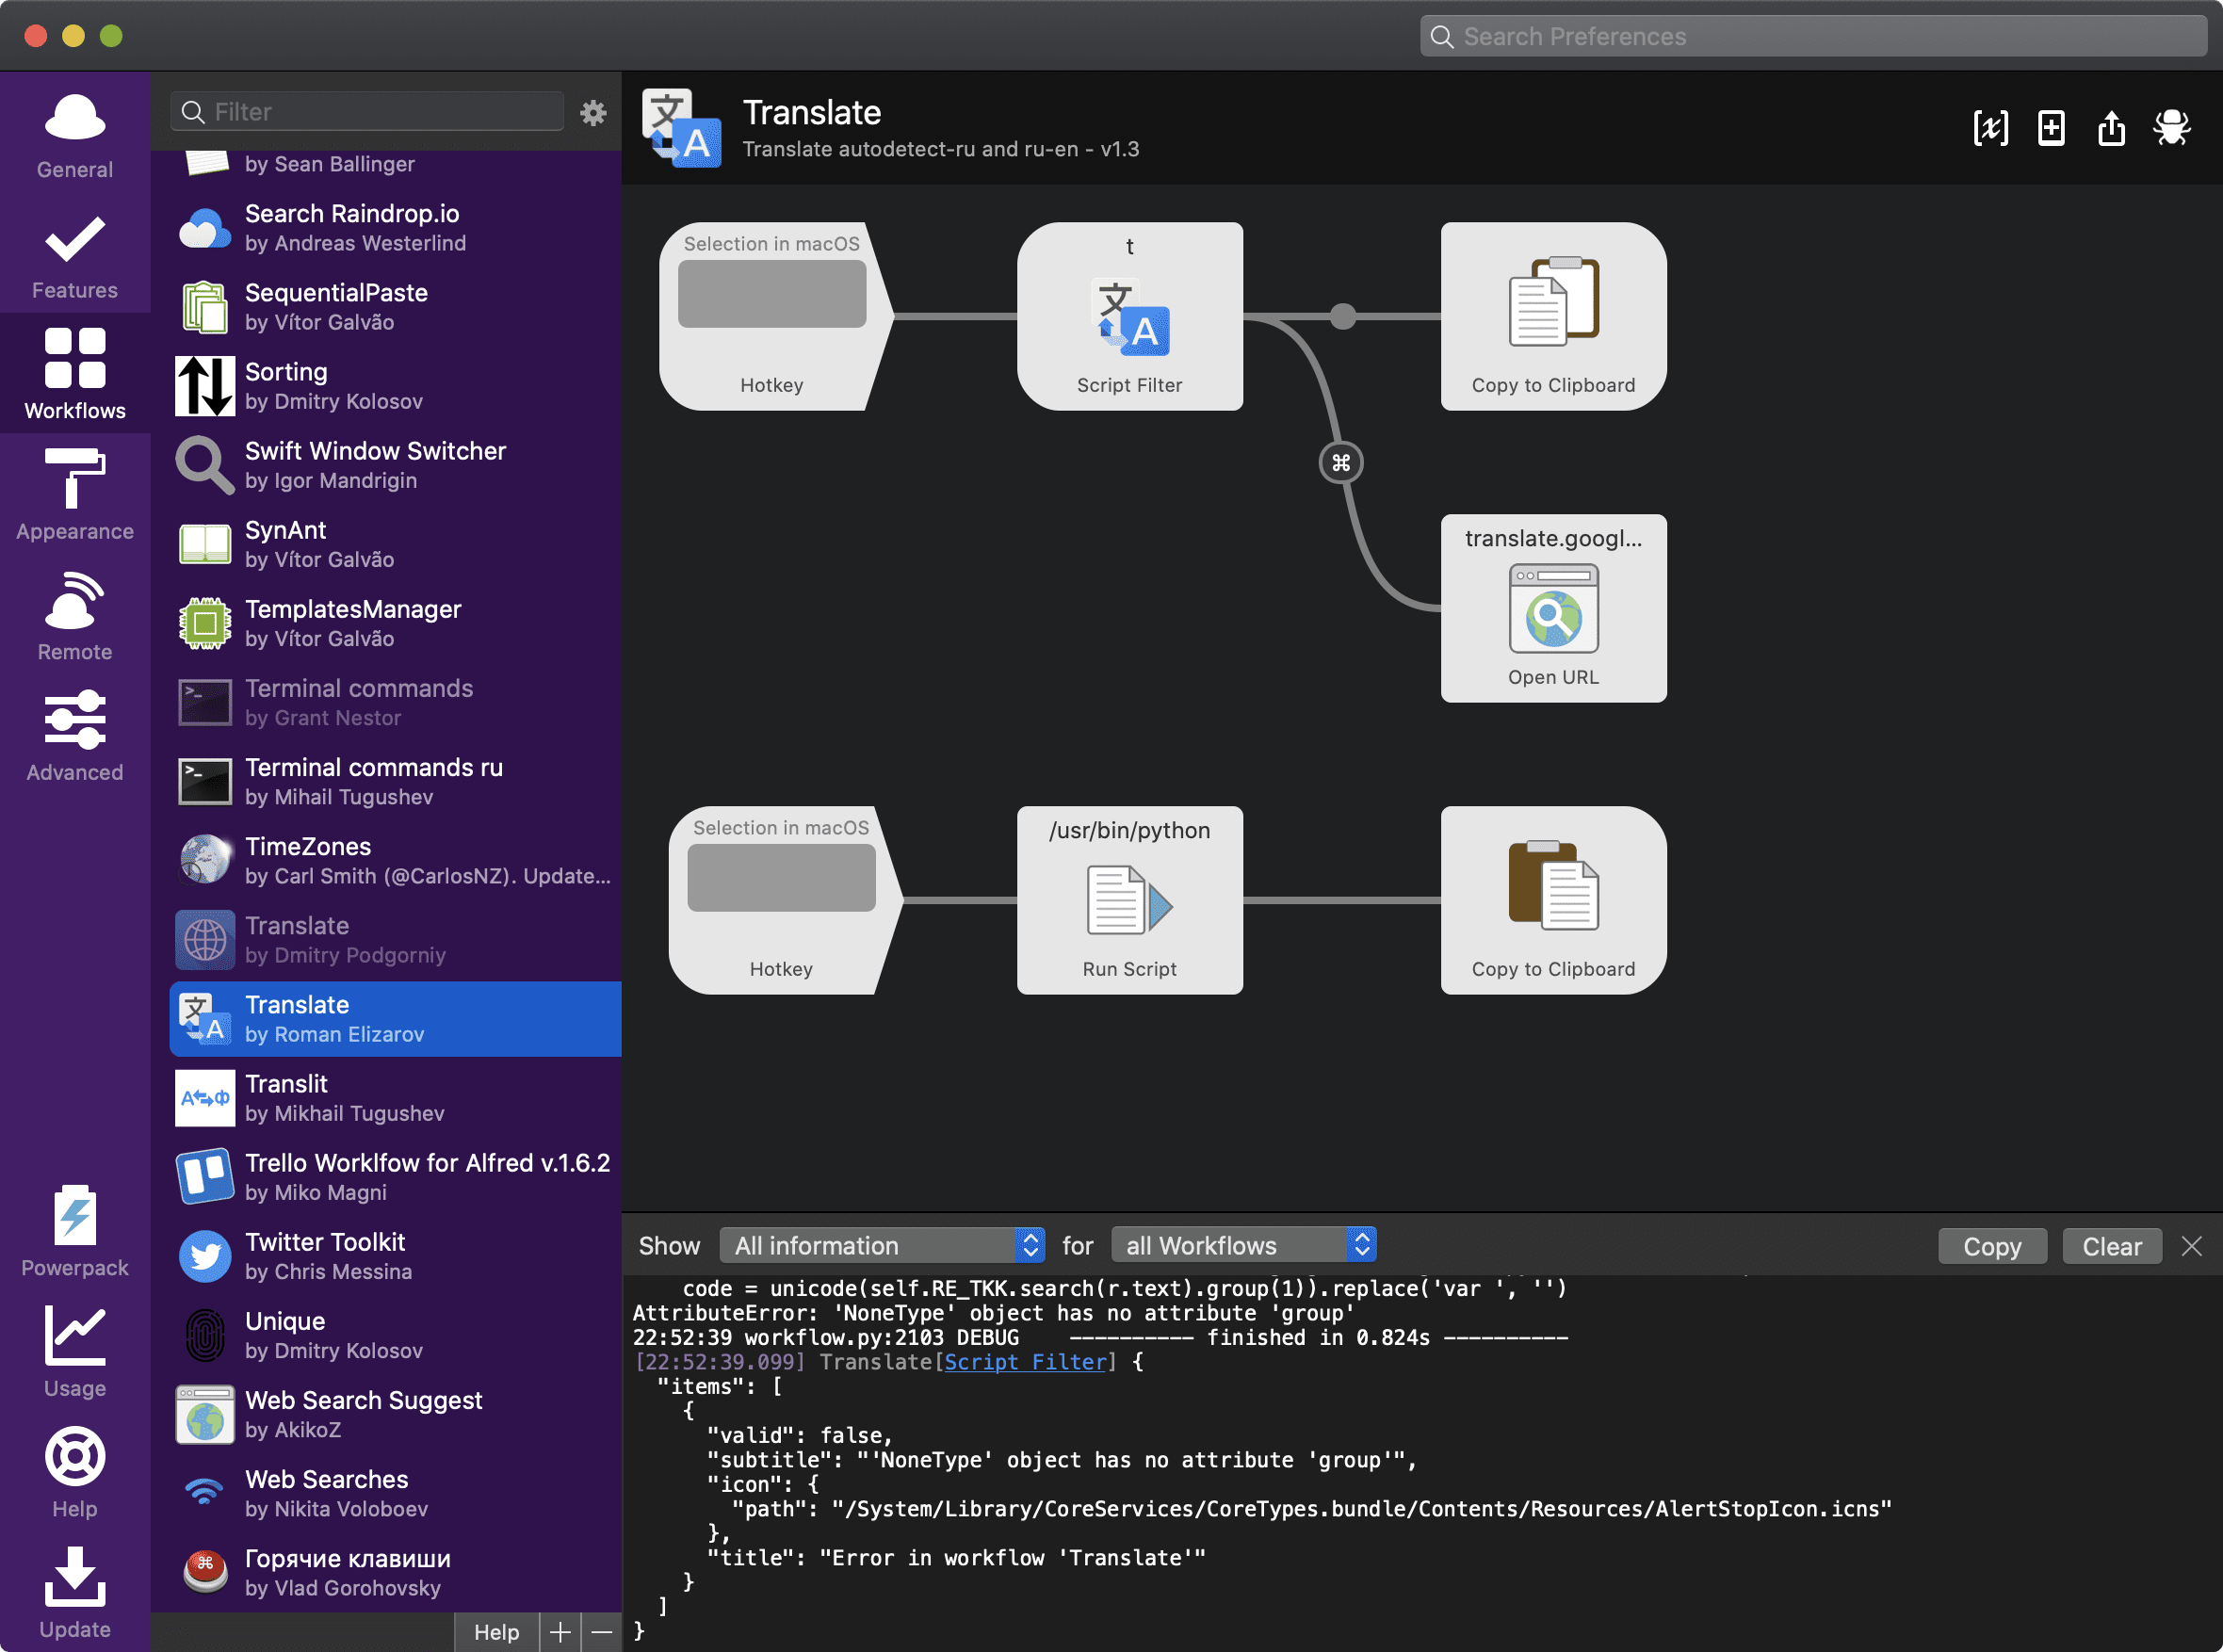Remove selected workflow with minus button
Viewport: 2223px width, 1652px height.
(601, 1632)
